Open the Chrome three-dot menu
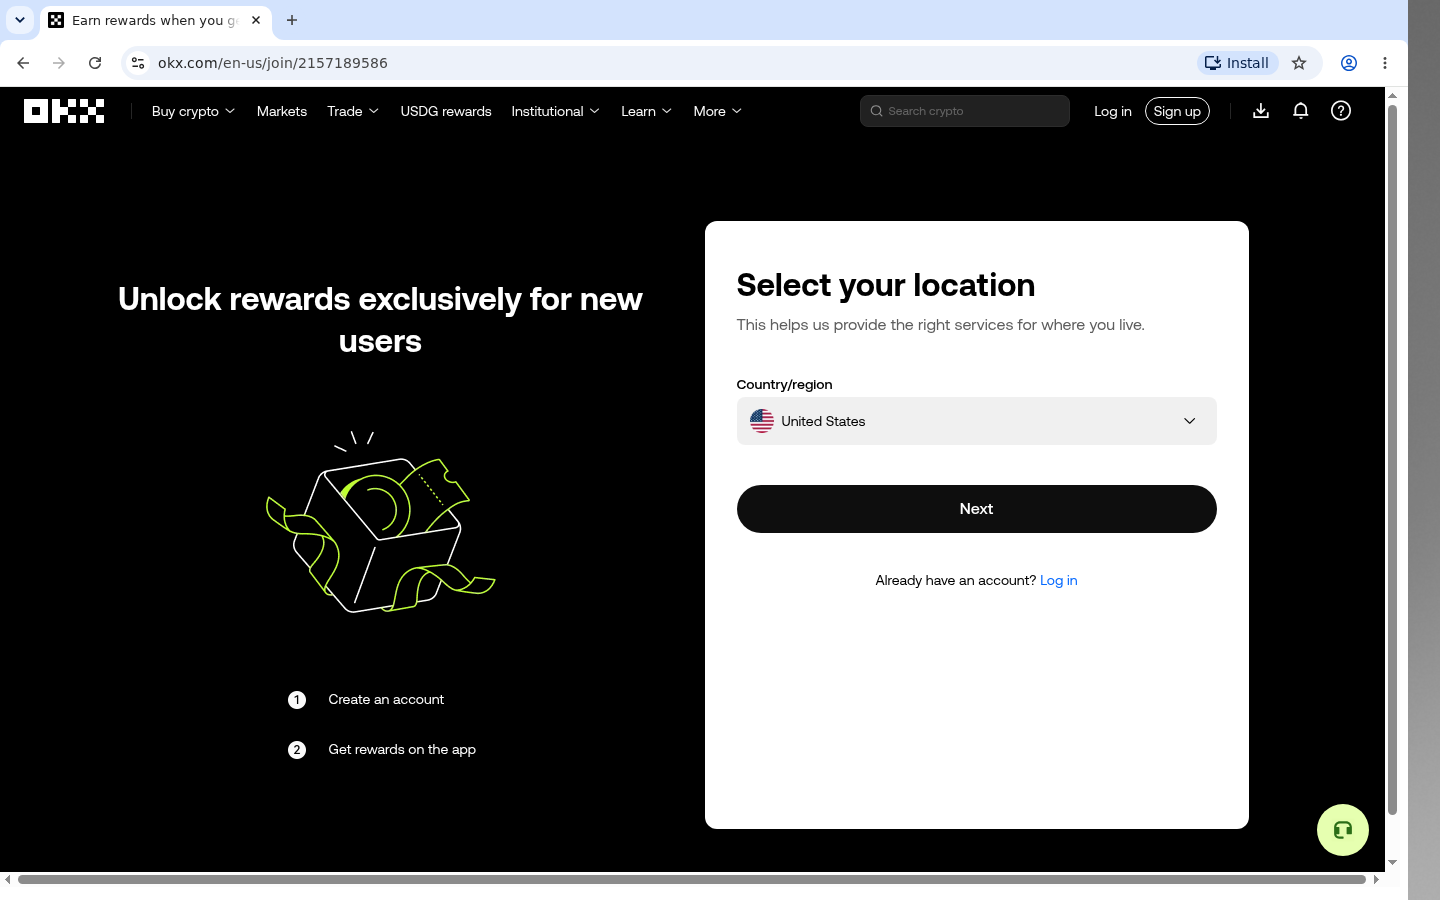Screen dimensions: 1440x900 [1385, 63]
